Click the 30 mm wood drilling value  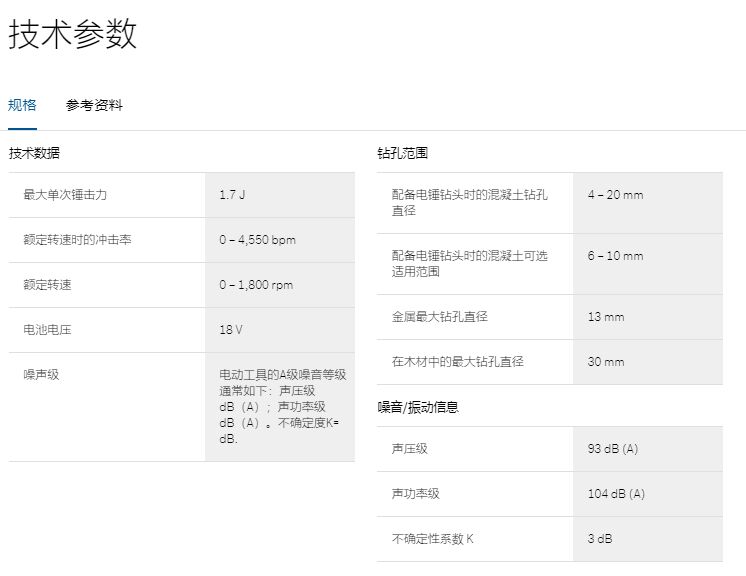click(x=605, y=362)
